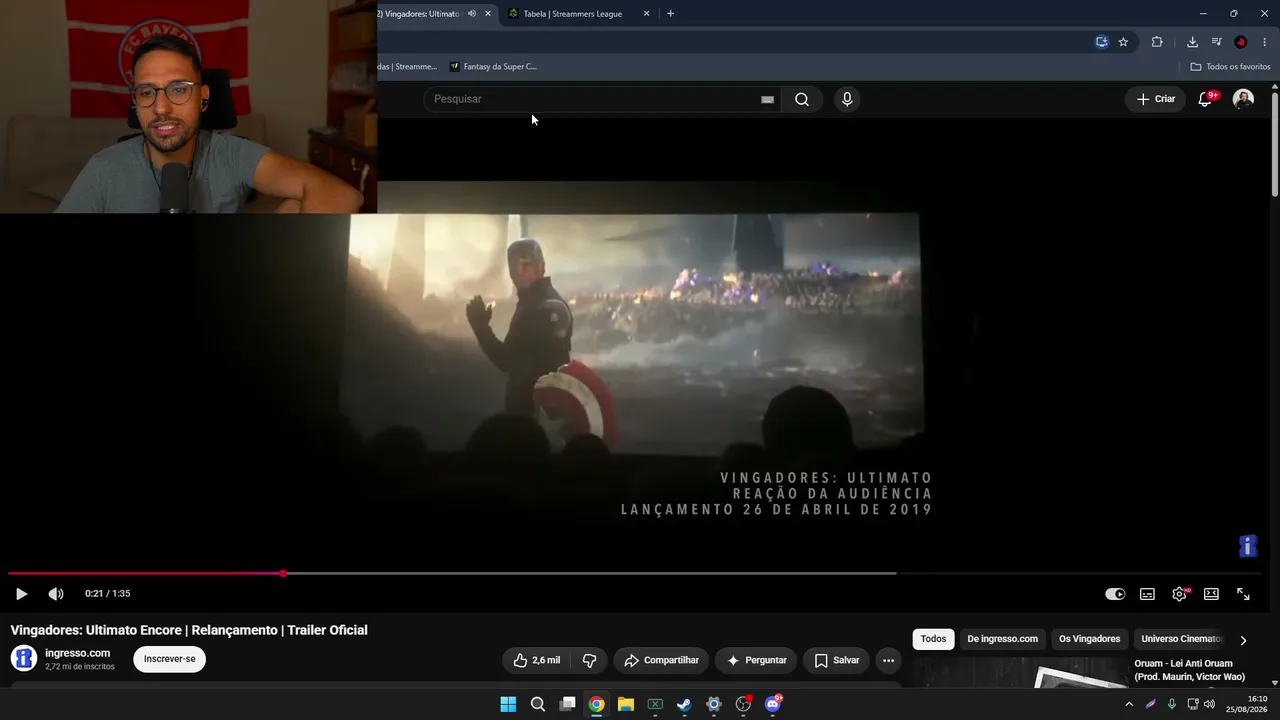The width and height of the screenshot is (1280, 720).
Task: Start voice search with the microphone
Action: [x=847, y=99]
